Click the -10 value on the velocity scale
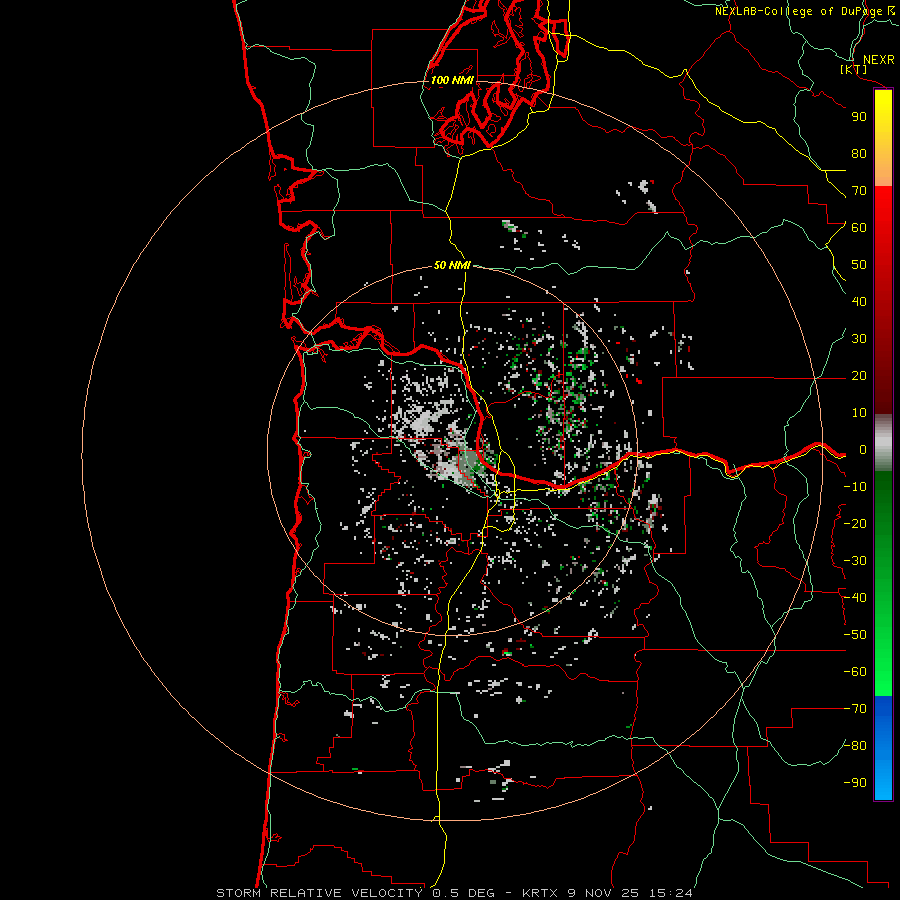 click(855, 487)
